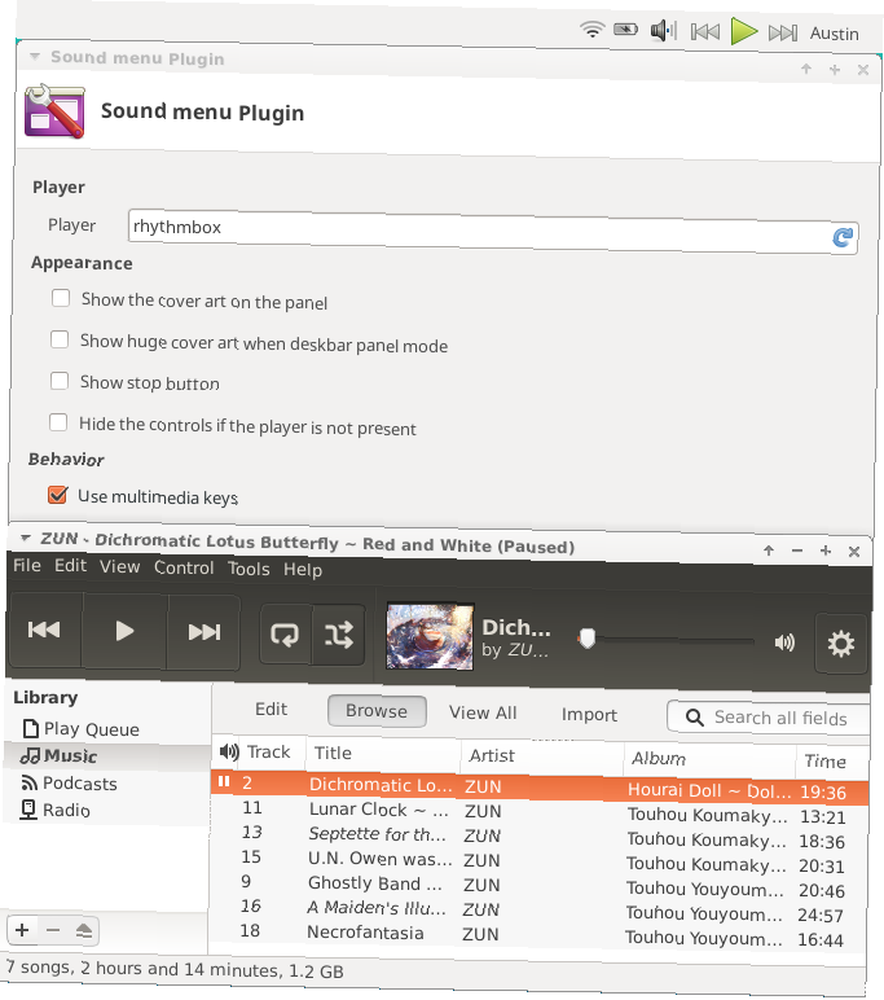Click the Sound menu Plugin wrench icon

54,112
